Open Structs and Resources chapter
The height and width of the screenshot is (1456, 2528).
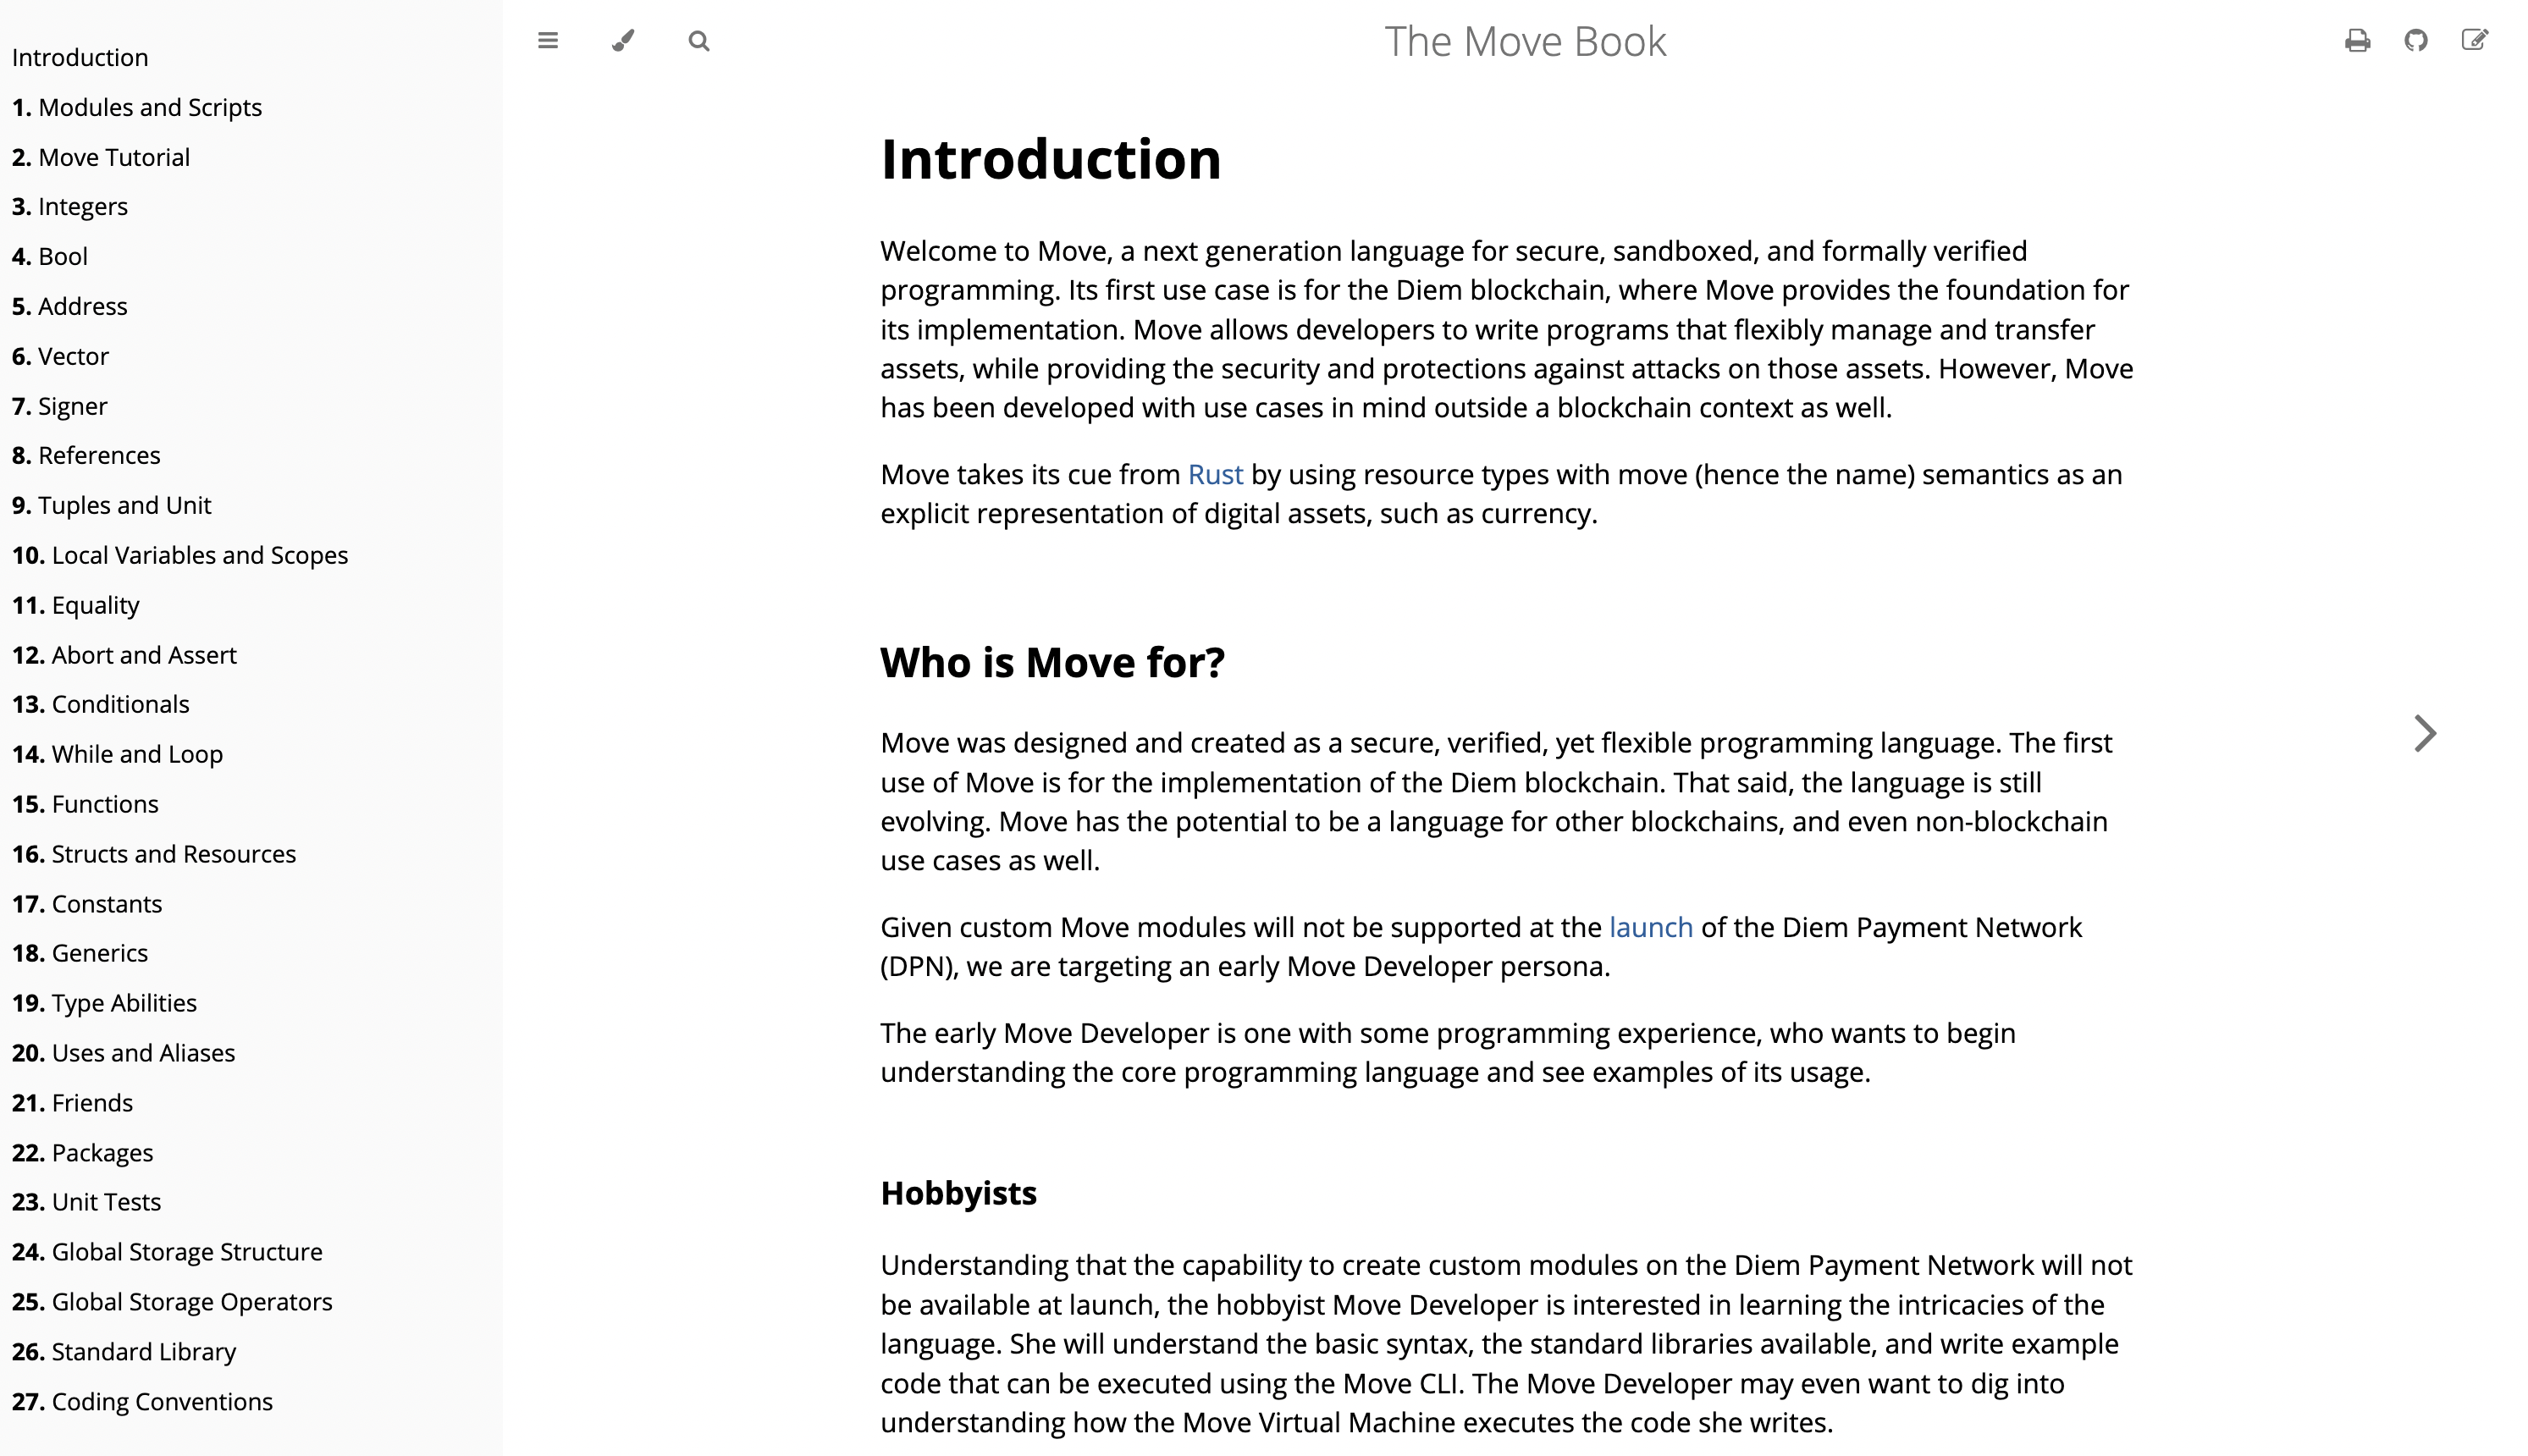click(x=154, y=854)
